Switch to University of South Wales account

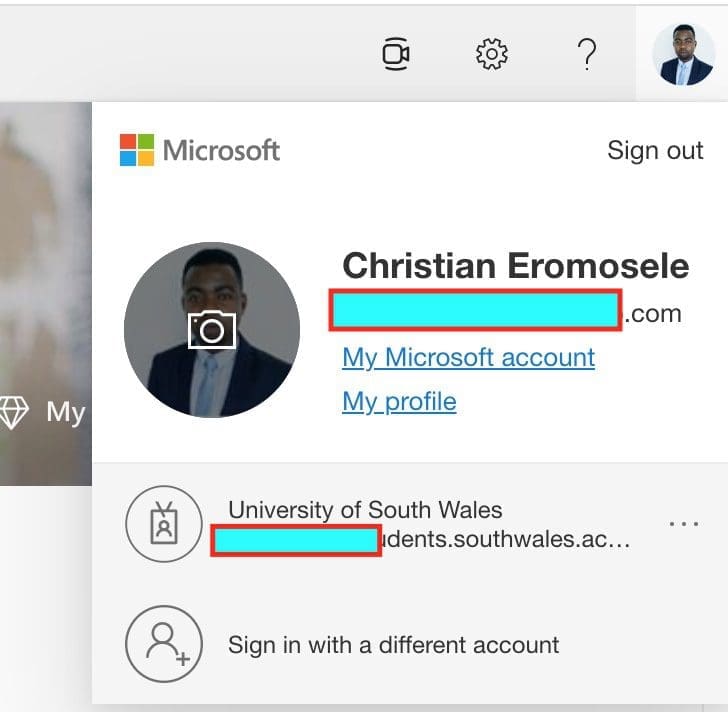(365, 510)
